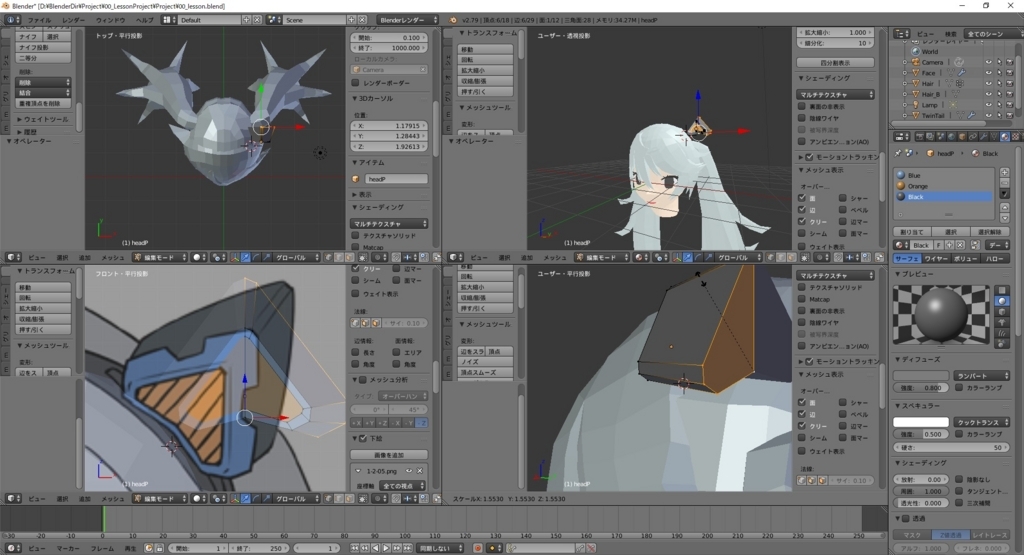Toggle the 透過 transparency checkbox
The width and height of the screenshot is (1024, 555).
(x=906, y=518)
